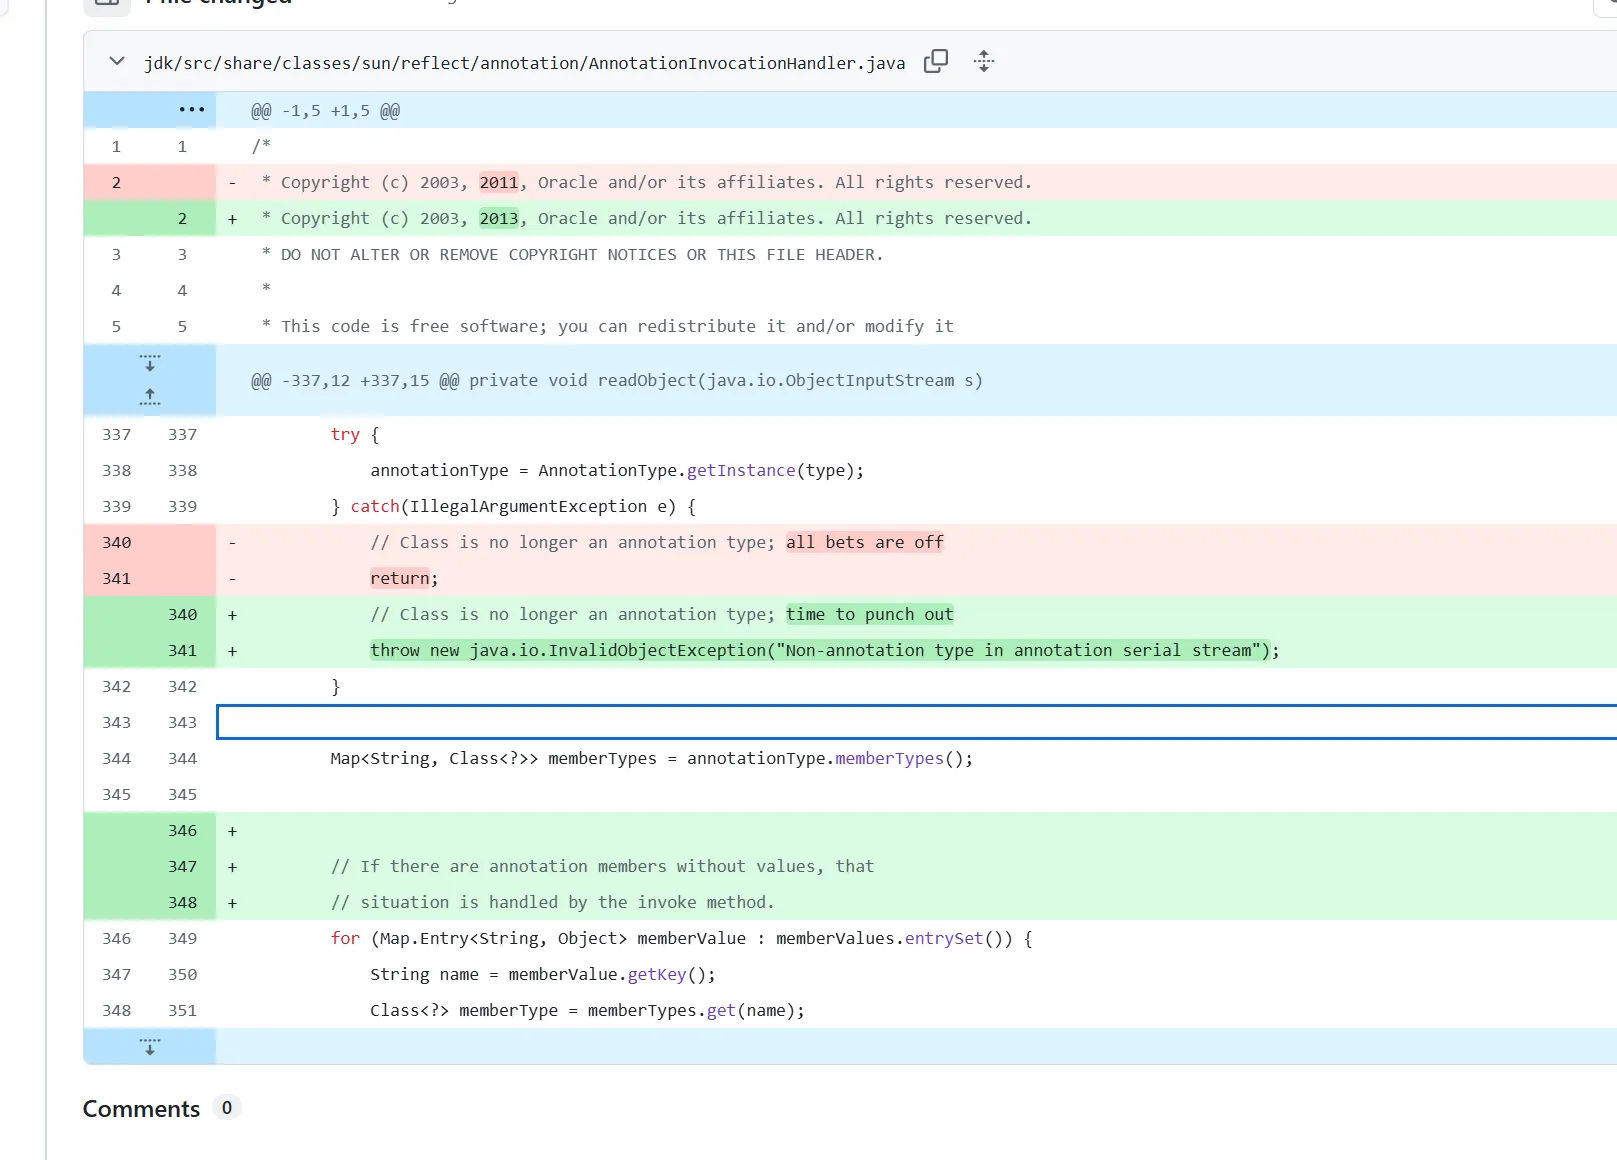
Task: Click the 'time to punch out' comment
Action: click(870, 615)
